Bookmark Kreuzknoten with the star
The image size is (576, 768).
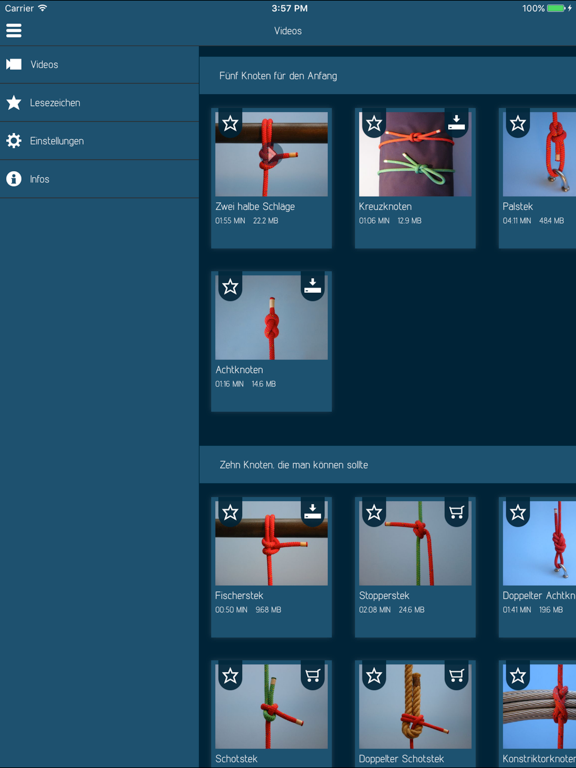point(374,123)
